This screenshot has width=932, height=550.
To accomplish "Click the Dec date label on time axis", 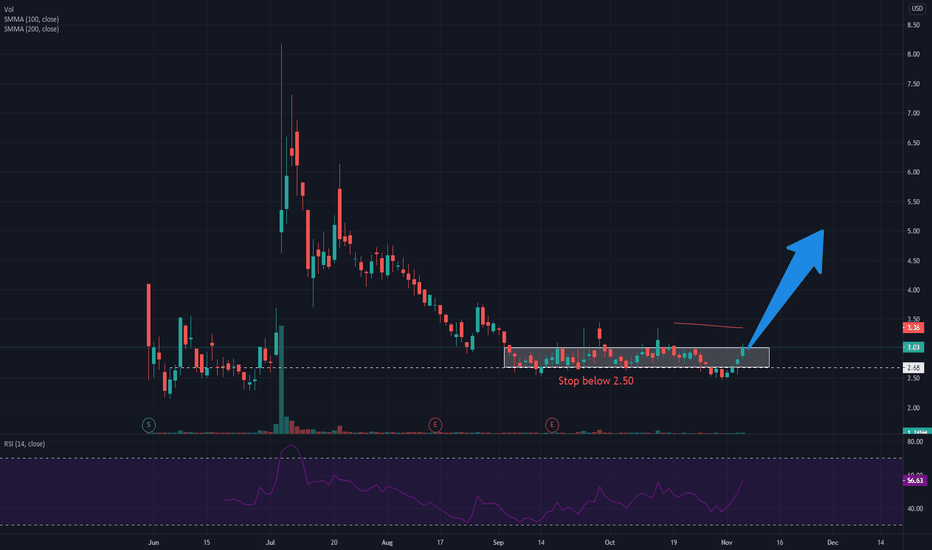I will 833,542.
